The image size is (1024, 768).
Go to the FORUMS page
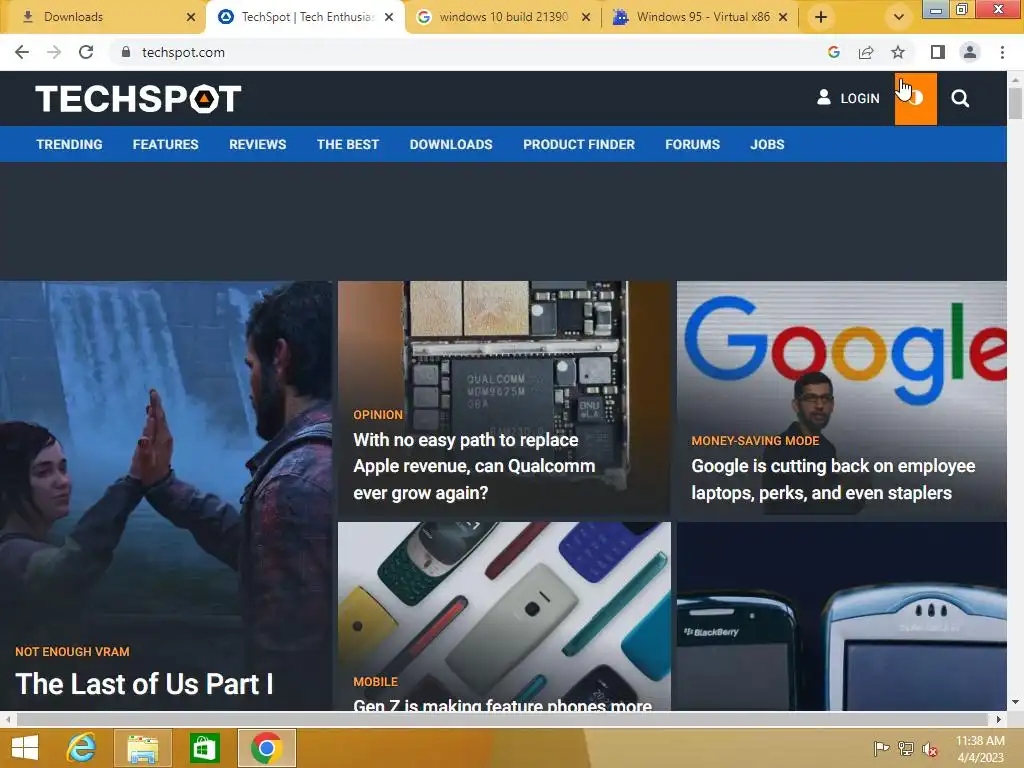(x=692, y=144)
